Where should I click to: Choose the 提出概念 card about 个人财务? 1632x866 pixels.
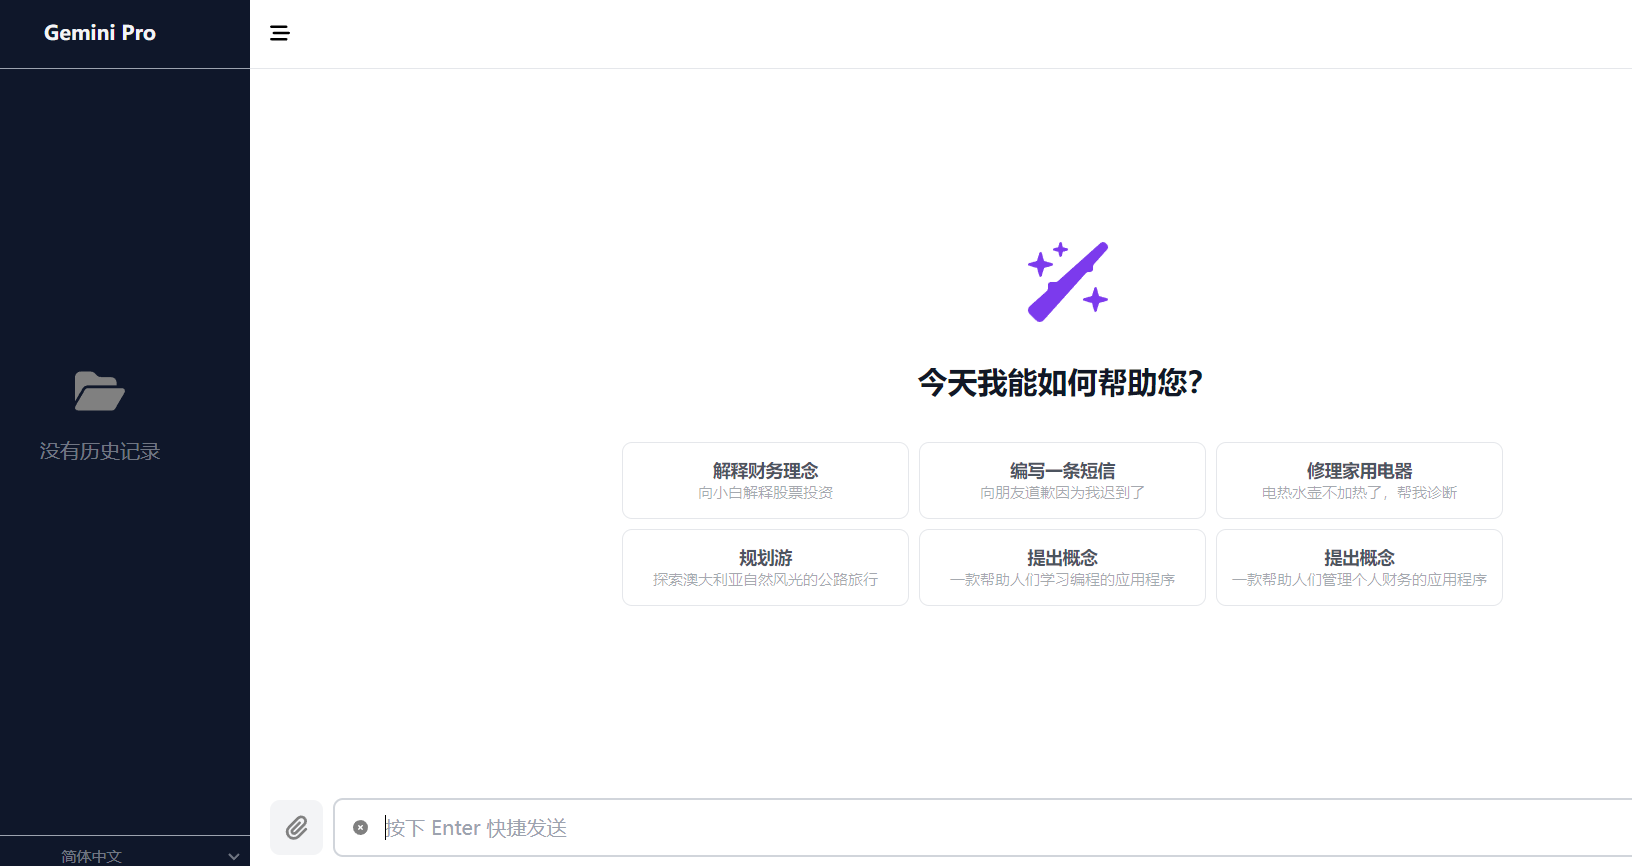pyautogui.click(x=1359, y=567)
